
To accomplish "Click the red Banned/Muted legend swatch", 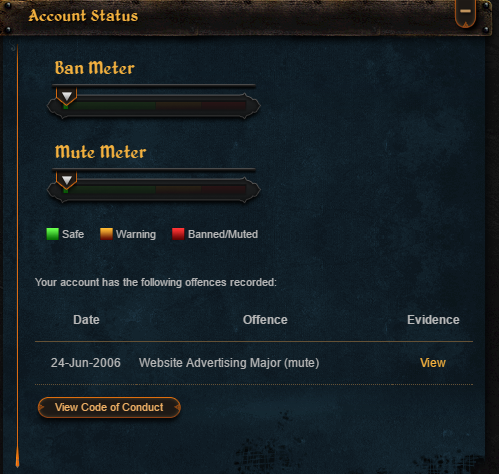I will coord(178,234).
